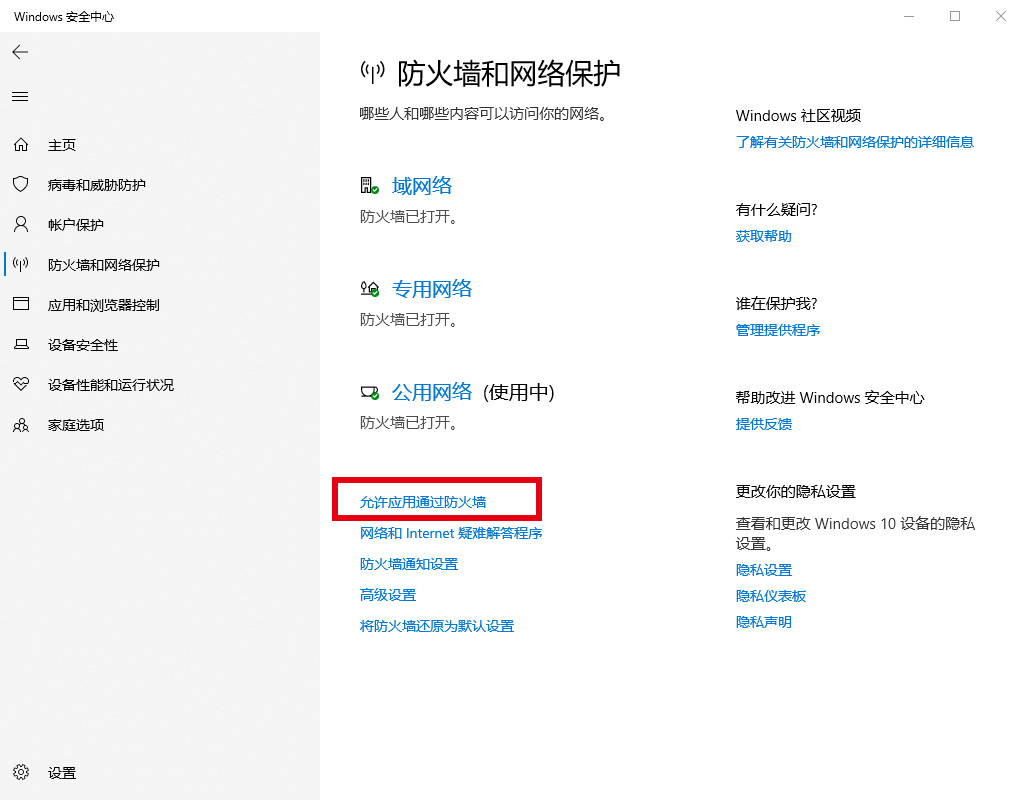The image size is (1024, 800).
Task: Open 家庭选项 section
Action: (76, 425)
